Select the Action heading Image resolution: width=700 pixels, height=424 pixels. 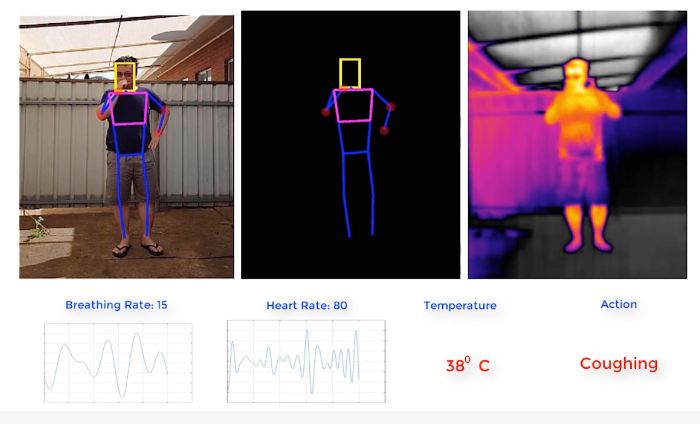tap(618, 304)
